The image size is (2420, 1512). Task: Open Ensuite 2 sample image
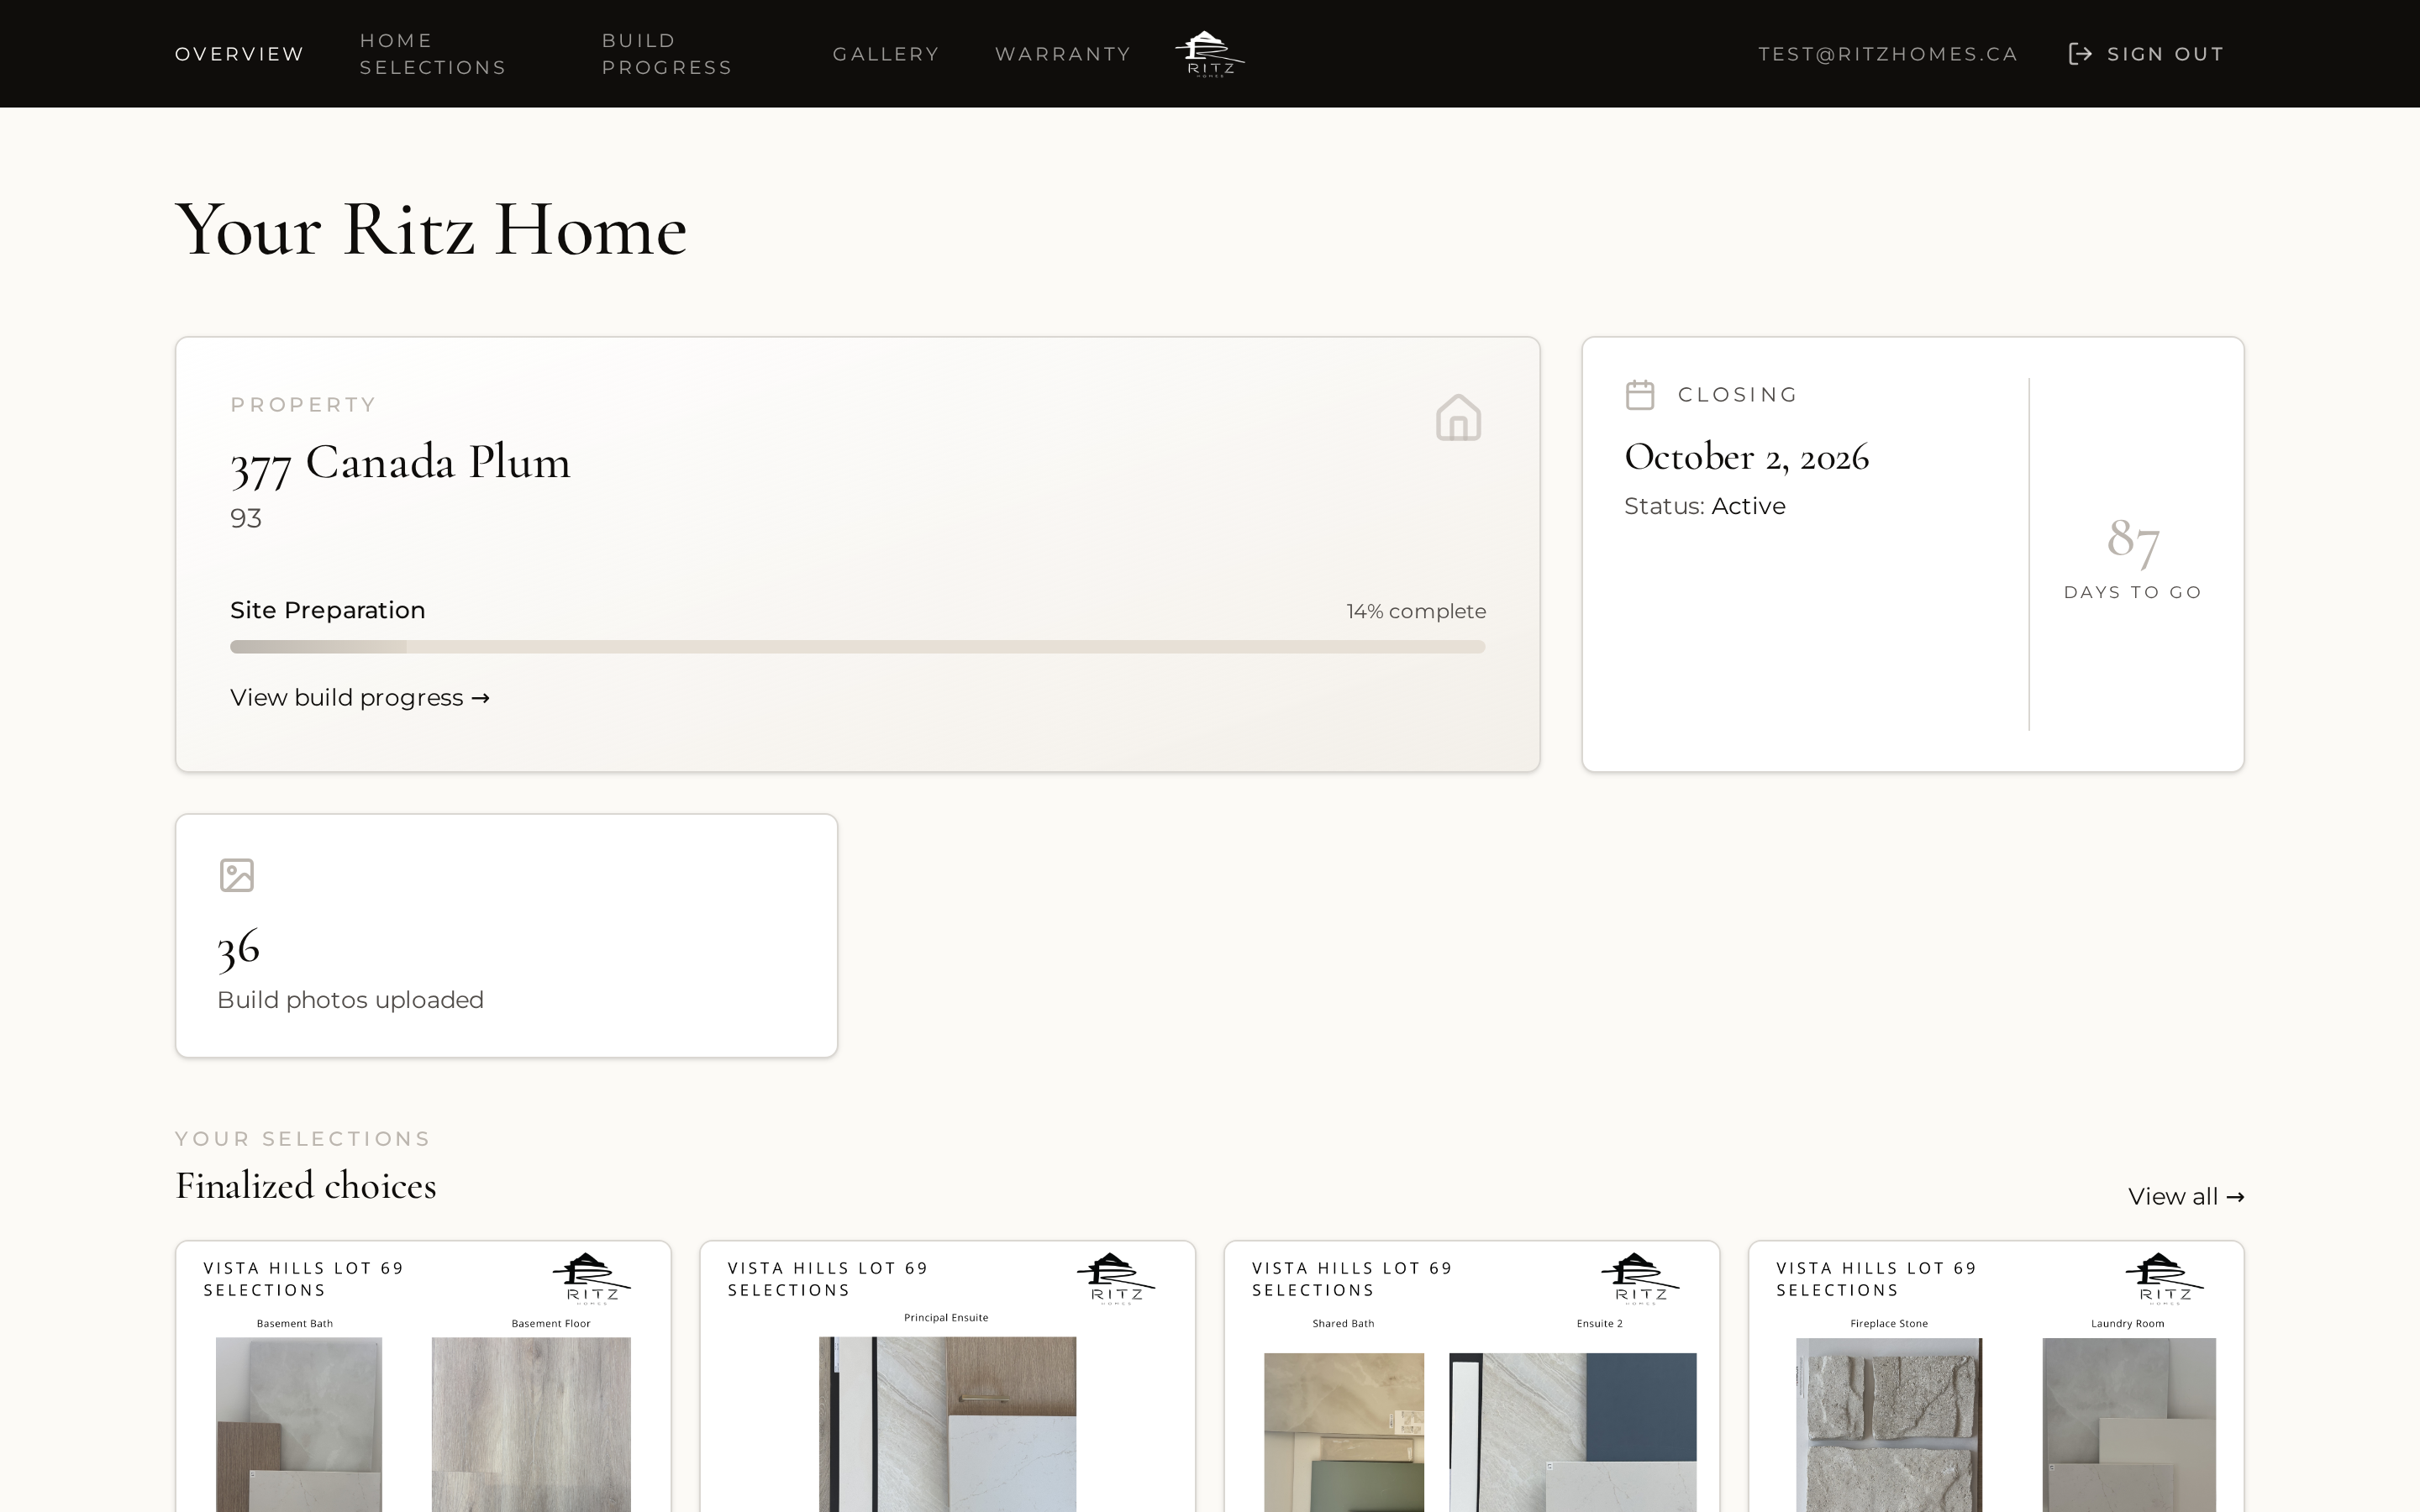[1572, 1432]
